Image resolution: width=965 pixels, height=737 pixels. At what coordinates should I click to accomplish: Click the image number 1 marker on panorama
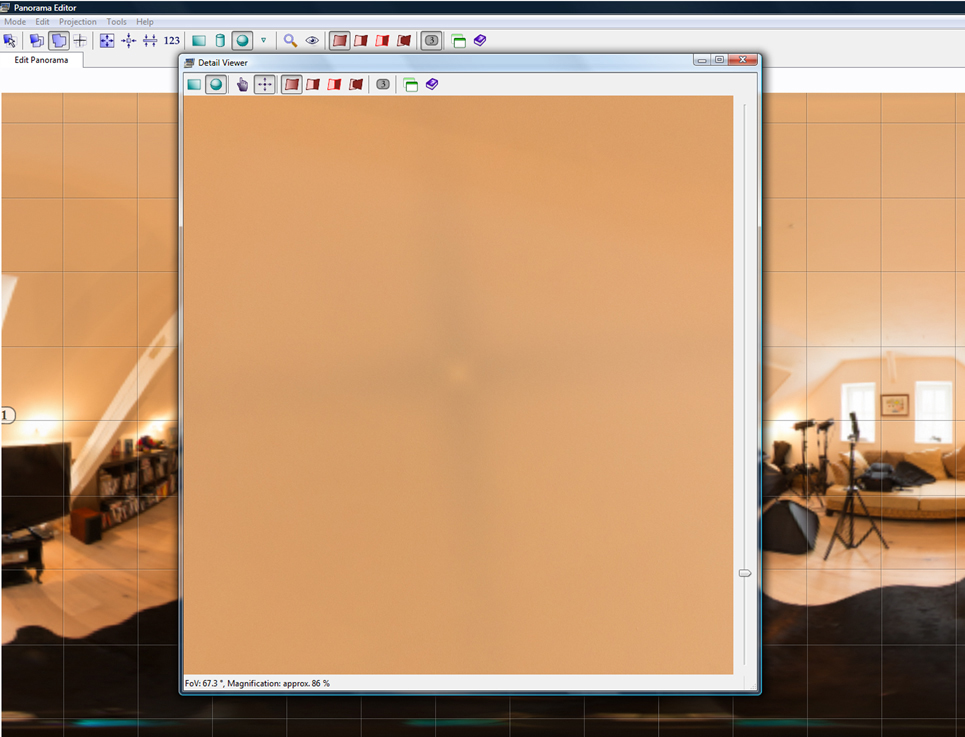pyautogui.click(x=7, y=415)
